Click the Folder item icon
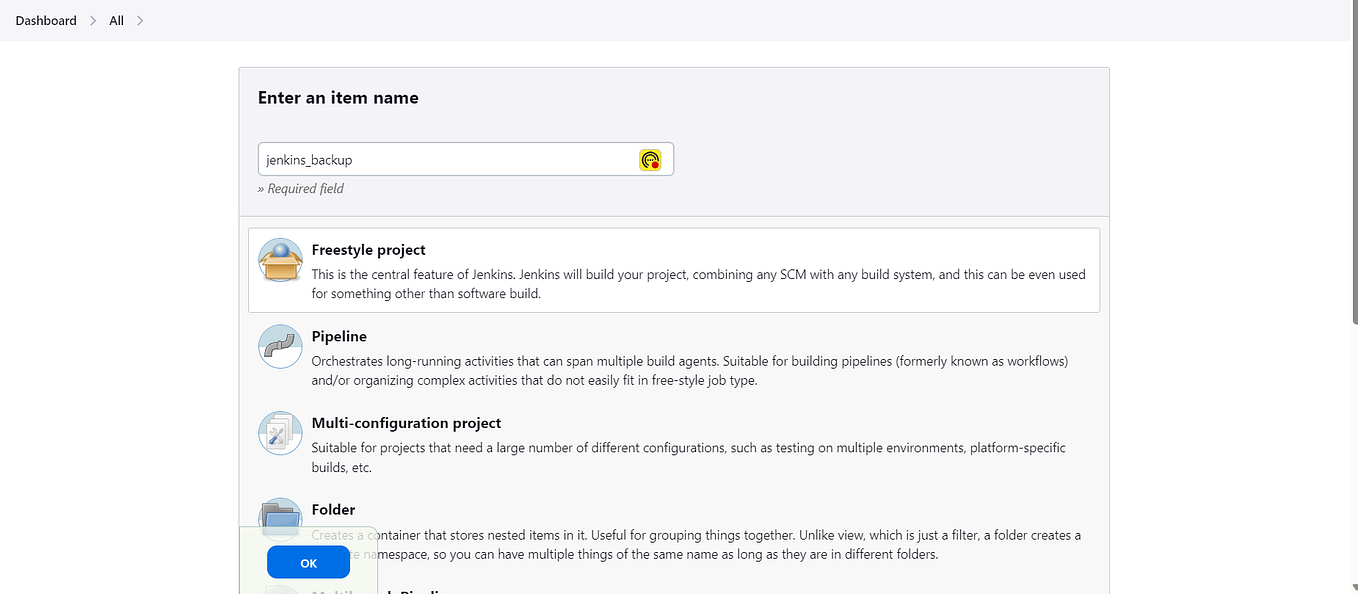Viewport: 1358px width, 594px height. 280,520
